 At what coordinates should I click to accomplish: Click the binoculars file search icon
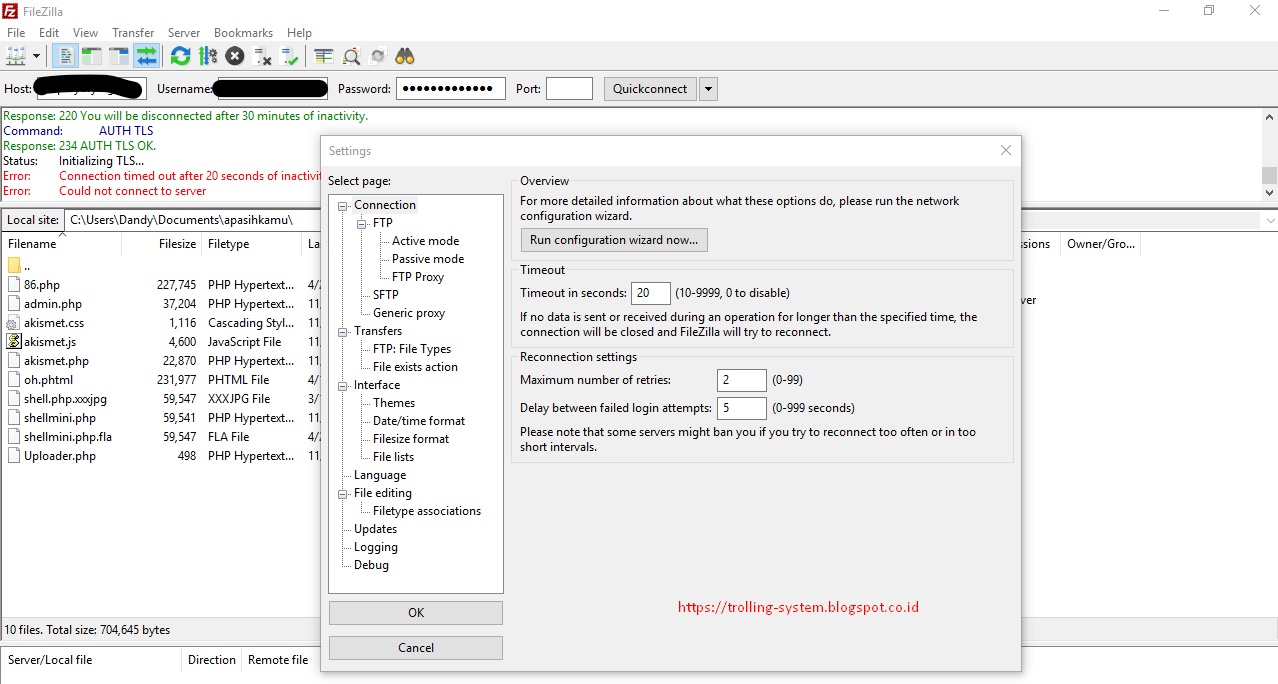405,56
